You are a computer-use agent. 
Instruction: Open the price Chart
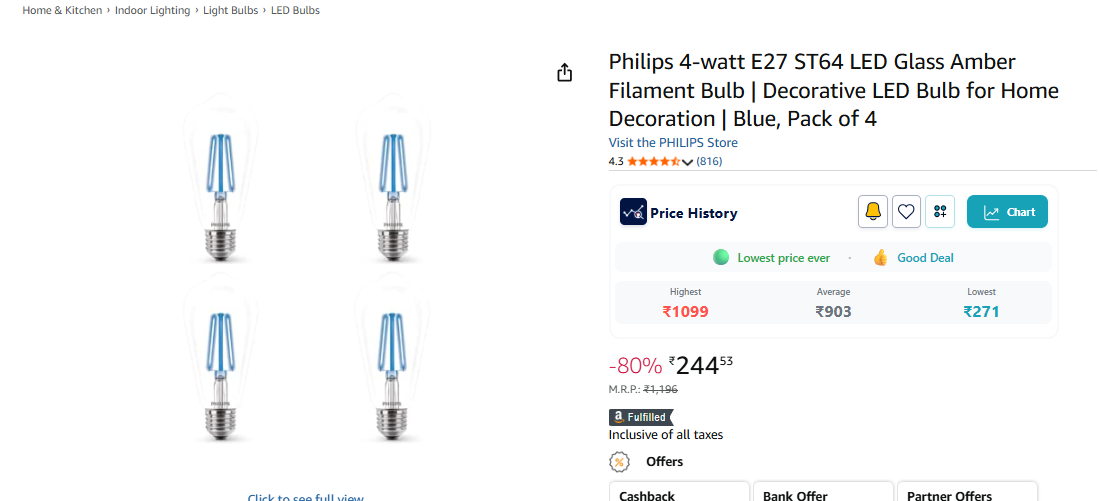(x=1007, y=212)
